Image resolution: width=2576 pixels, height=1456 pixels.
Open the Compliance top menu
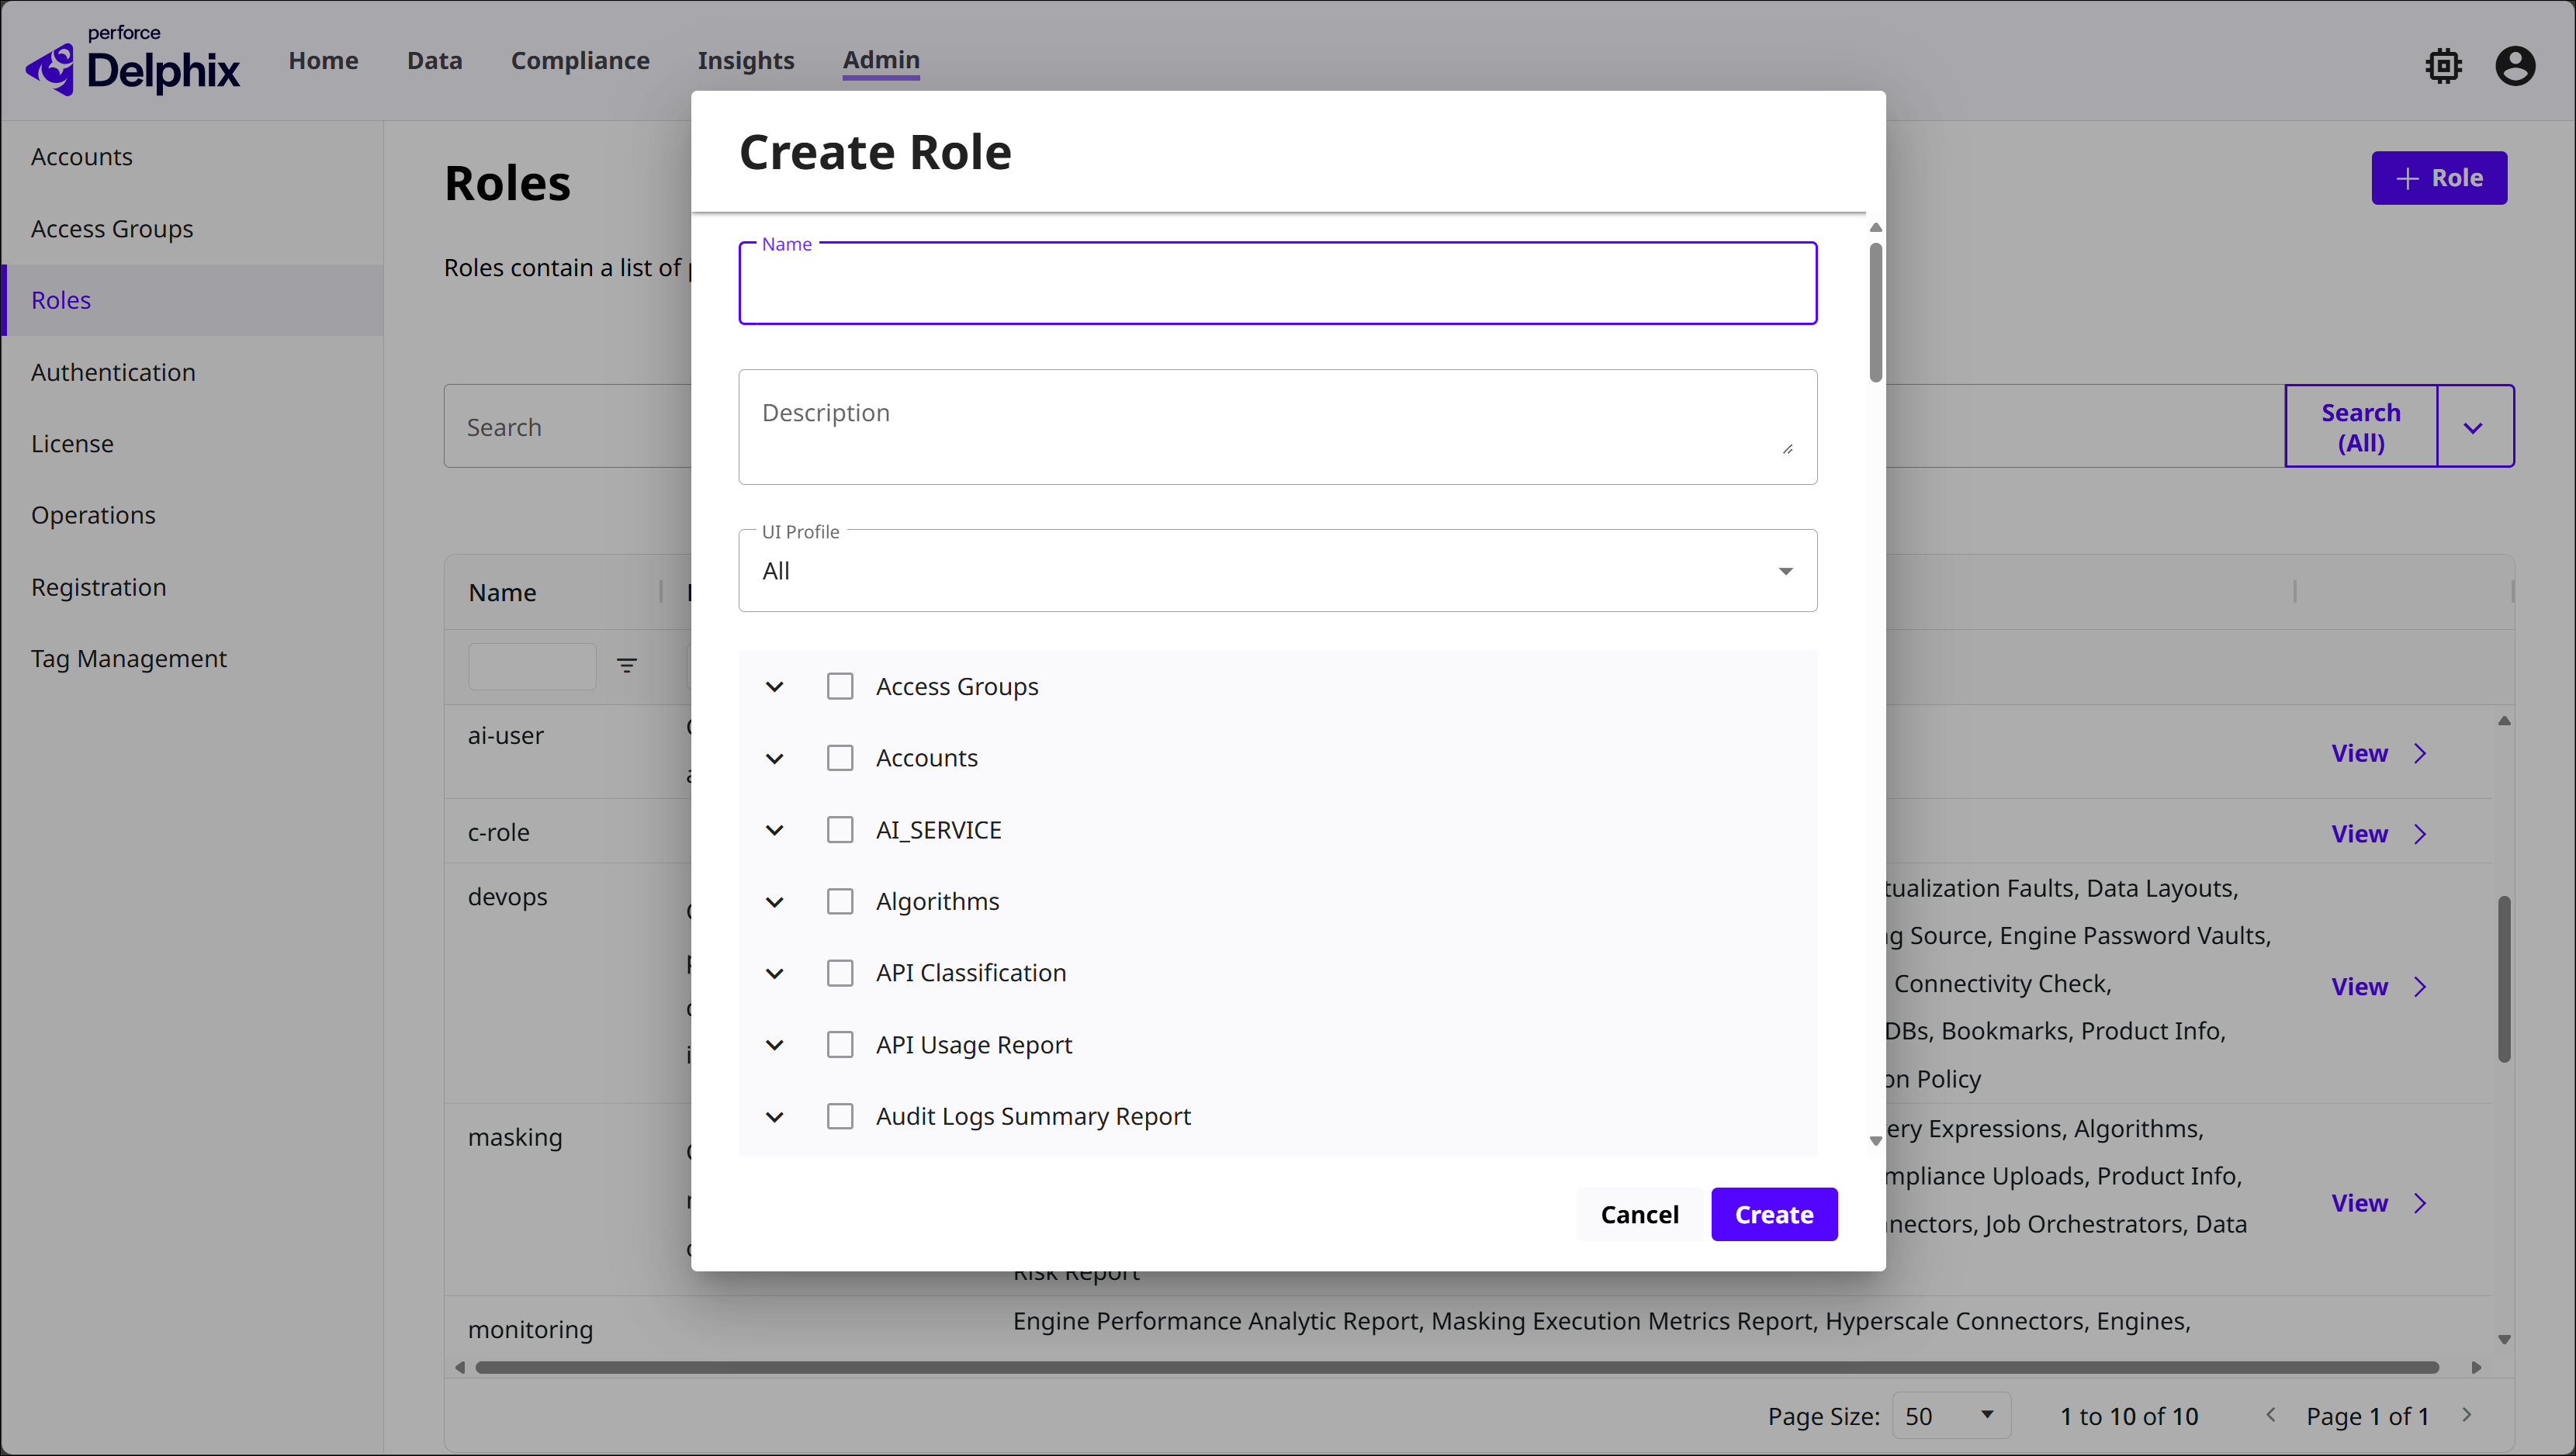point(580,61)
